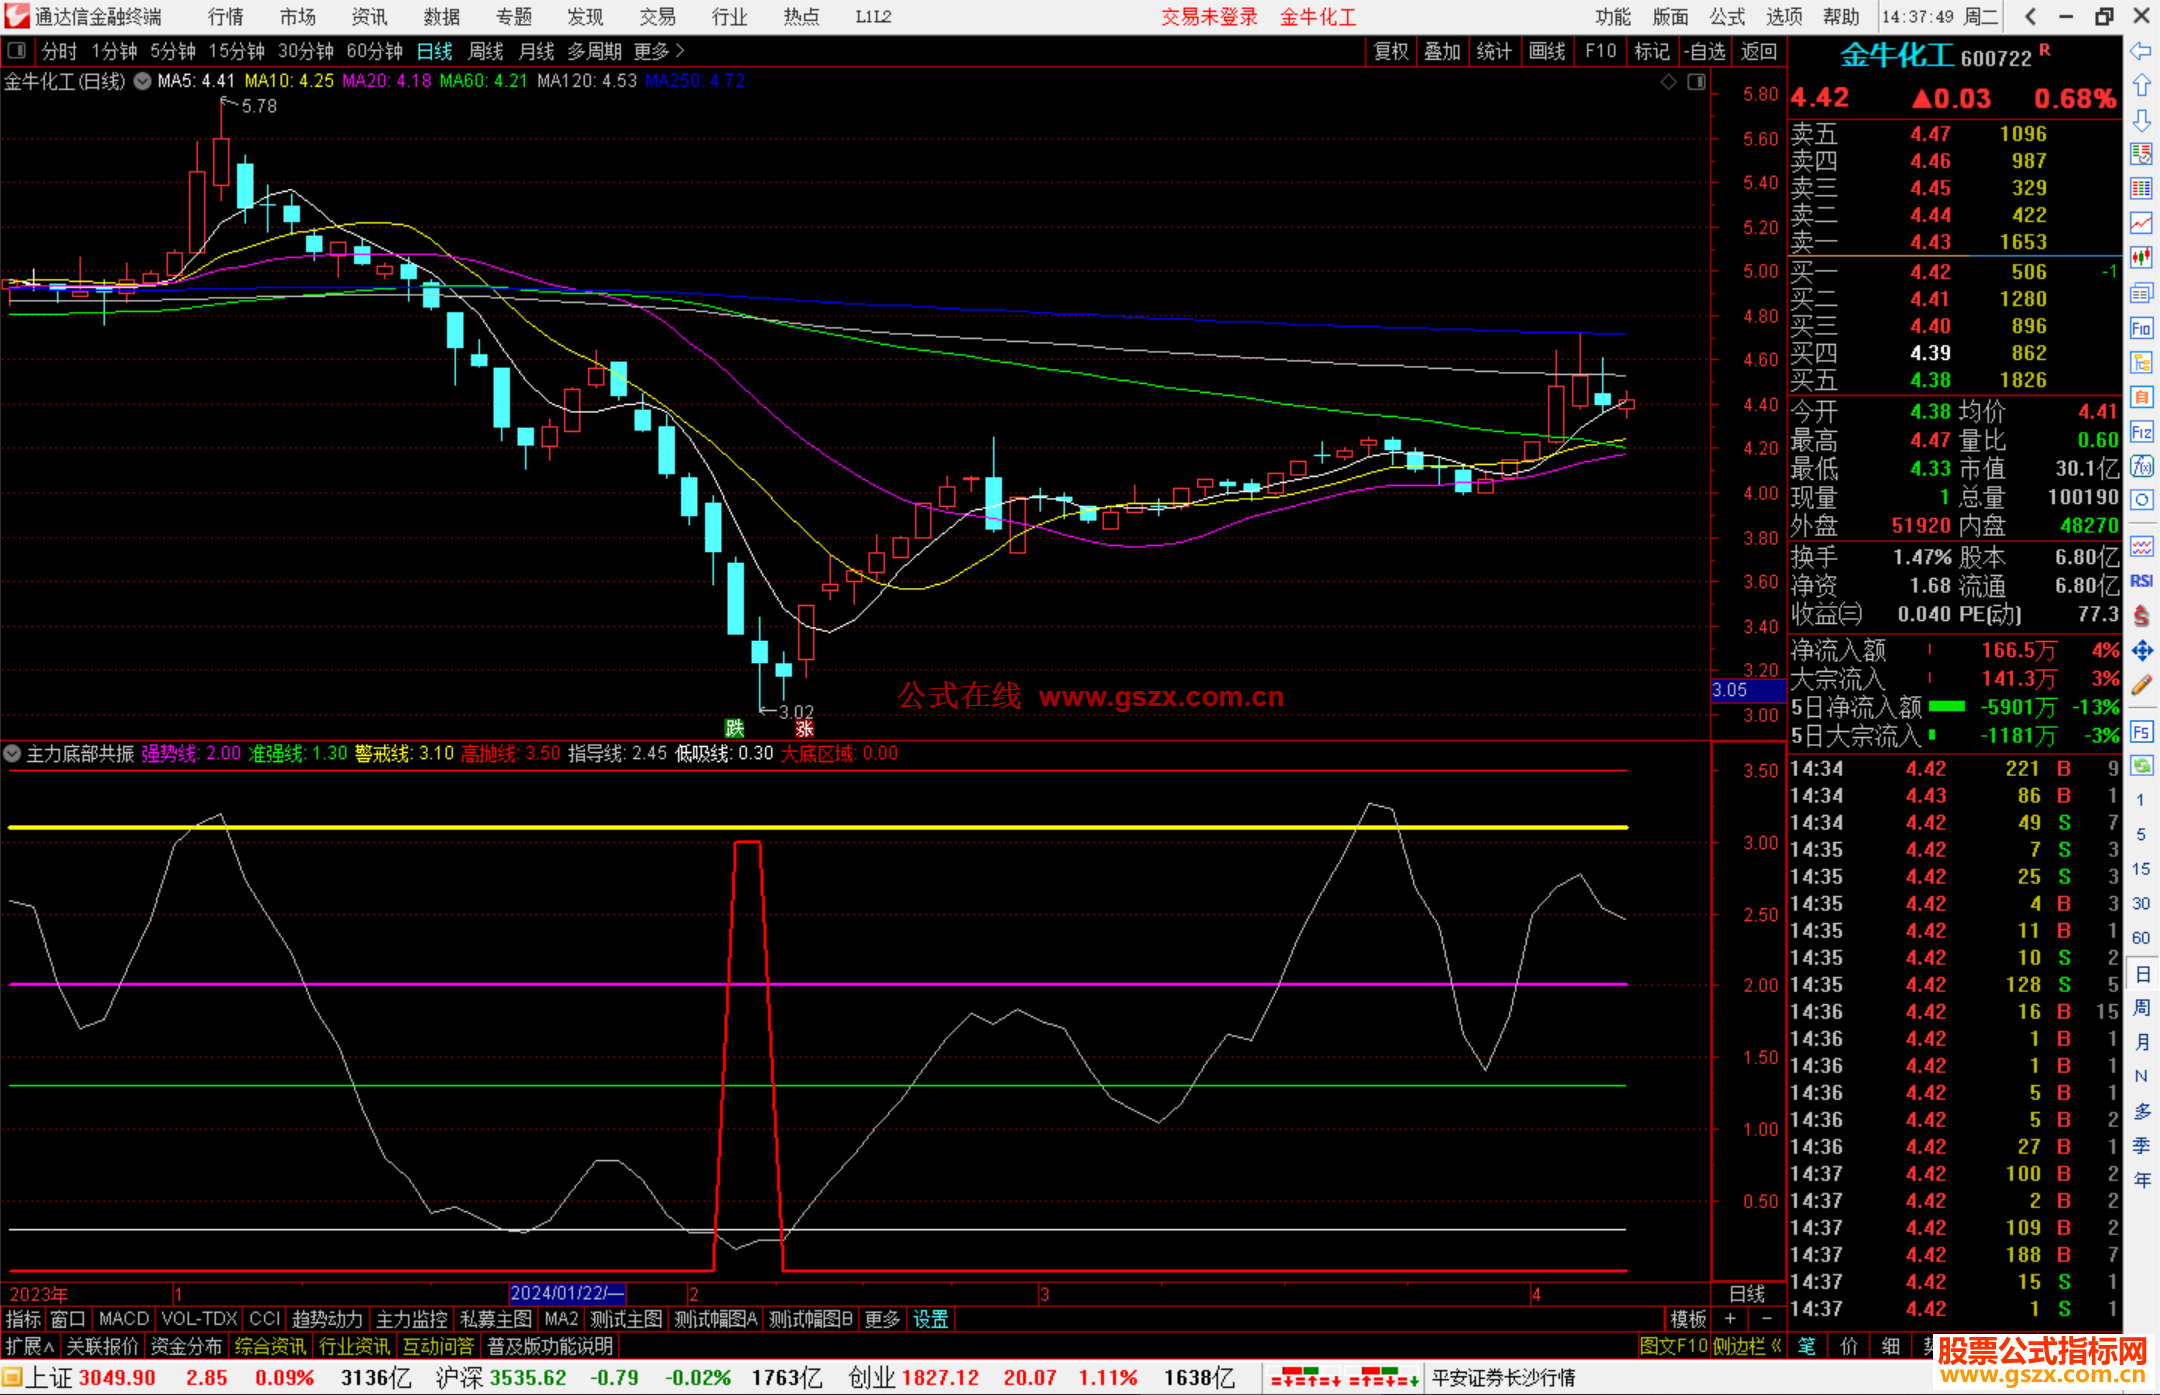This screenshot has height=1395, width=2160.
Task: Click the yellow 警戒线 line in indicator chart
Action: 500,827
